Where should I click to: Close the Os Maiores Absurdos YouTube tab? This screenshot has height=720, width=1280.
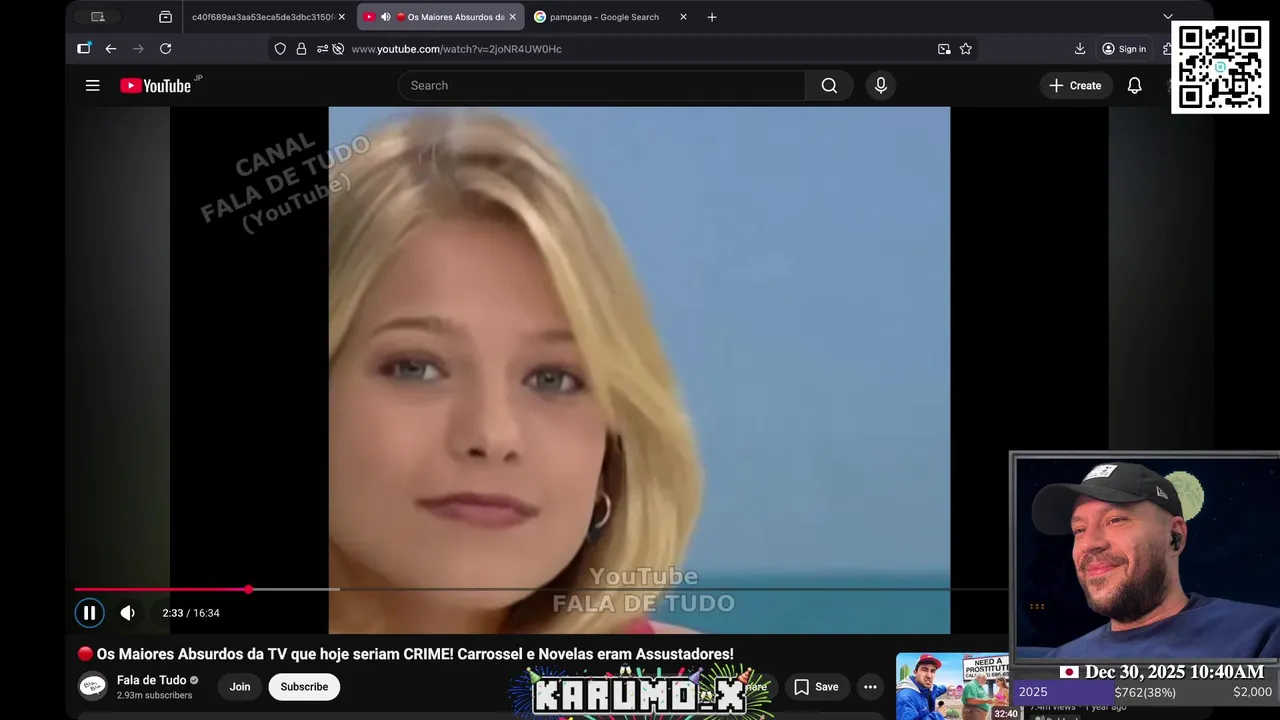[x=513, y=17]
